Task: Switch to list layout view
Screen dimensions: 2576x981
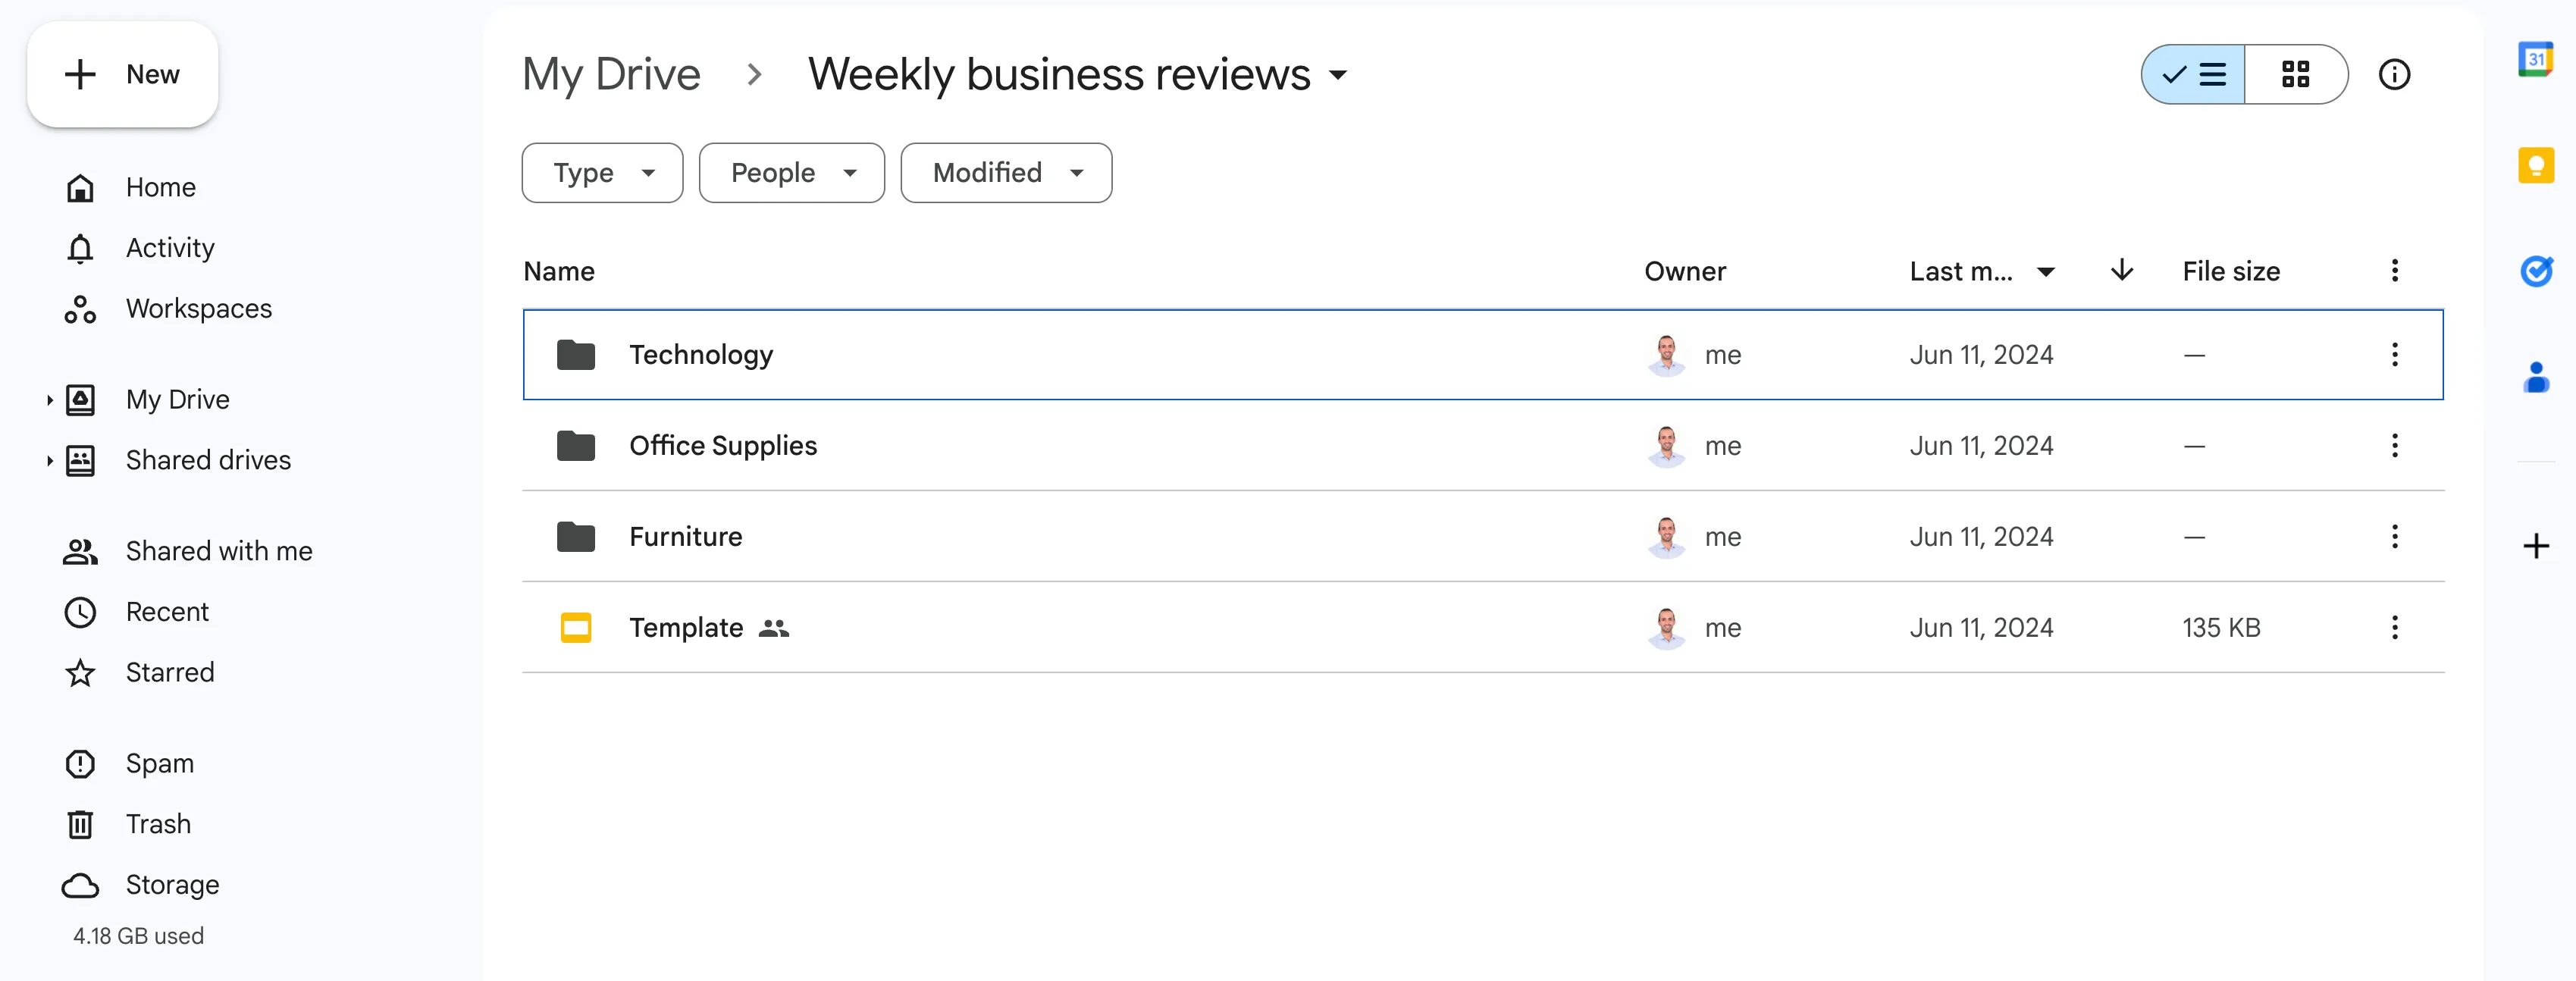Action: 2193,74
